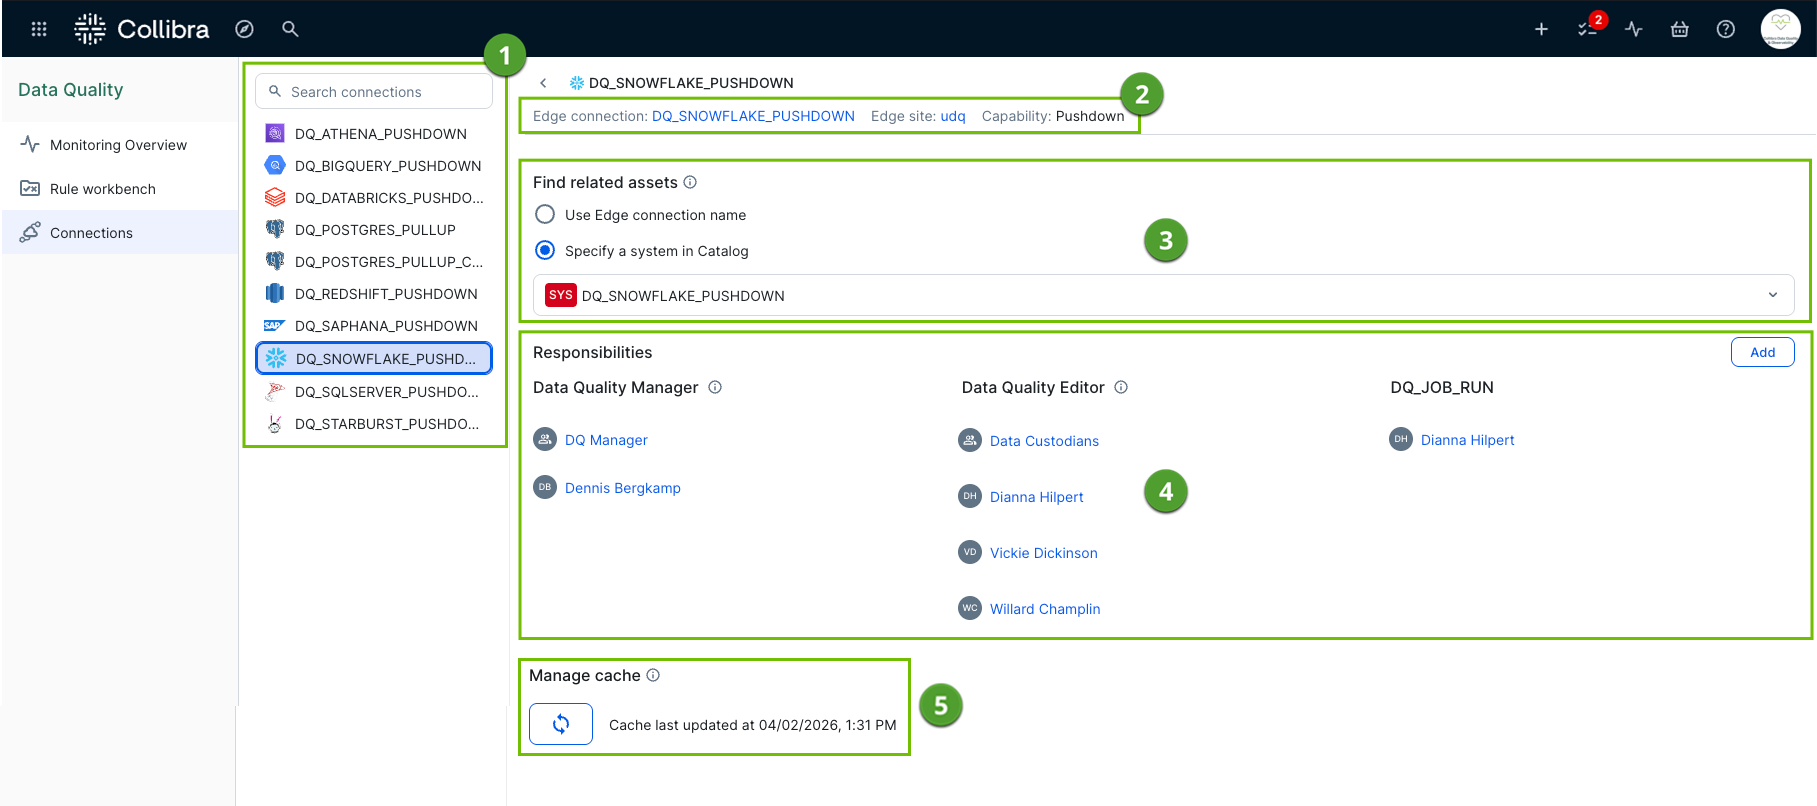Click the Add responsibility button
This screenshot has width=1817, height=806.
(x=1762, y=352)
